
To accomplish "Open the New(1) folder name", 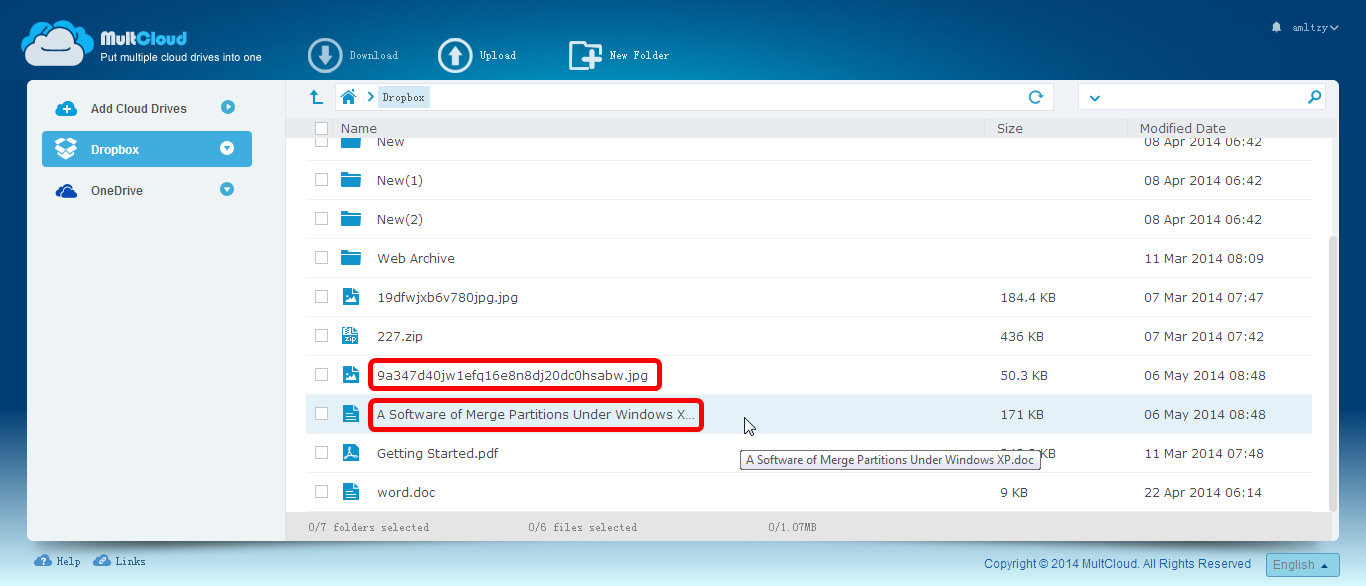I will click(x=400, y=180).
